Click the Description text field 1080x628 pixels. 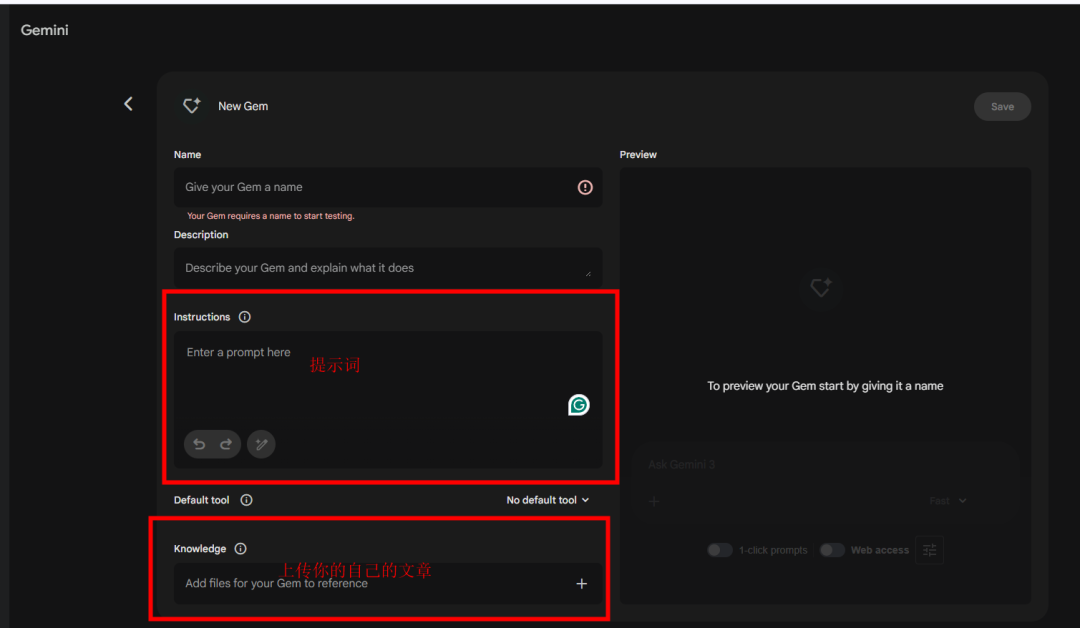coord(388,268)
